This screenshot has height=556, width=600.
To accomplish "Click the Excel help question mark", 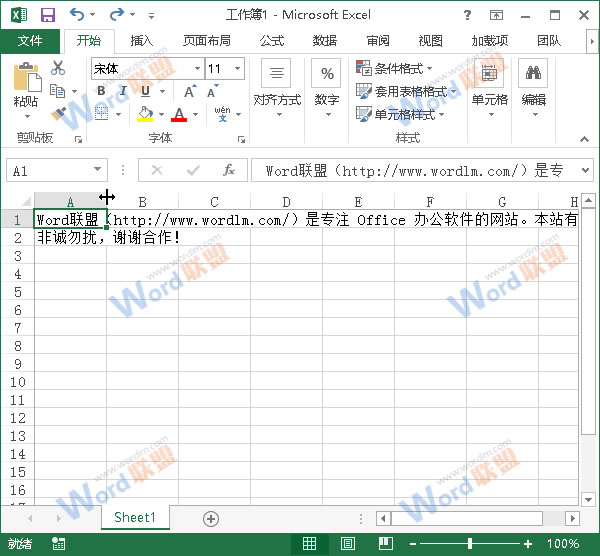I will (x=467, y=15).
